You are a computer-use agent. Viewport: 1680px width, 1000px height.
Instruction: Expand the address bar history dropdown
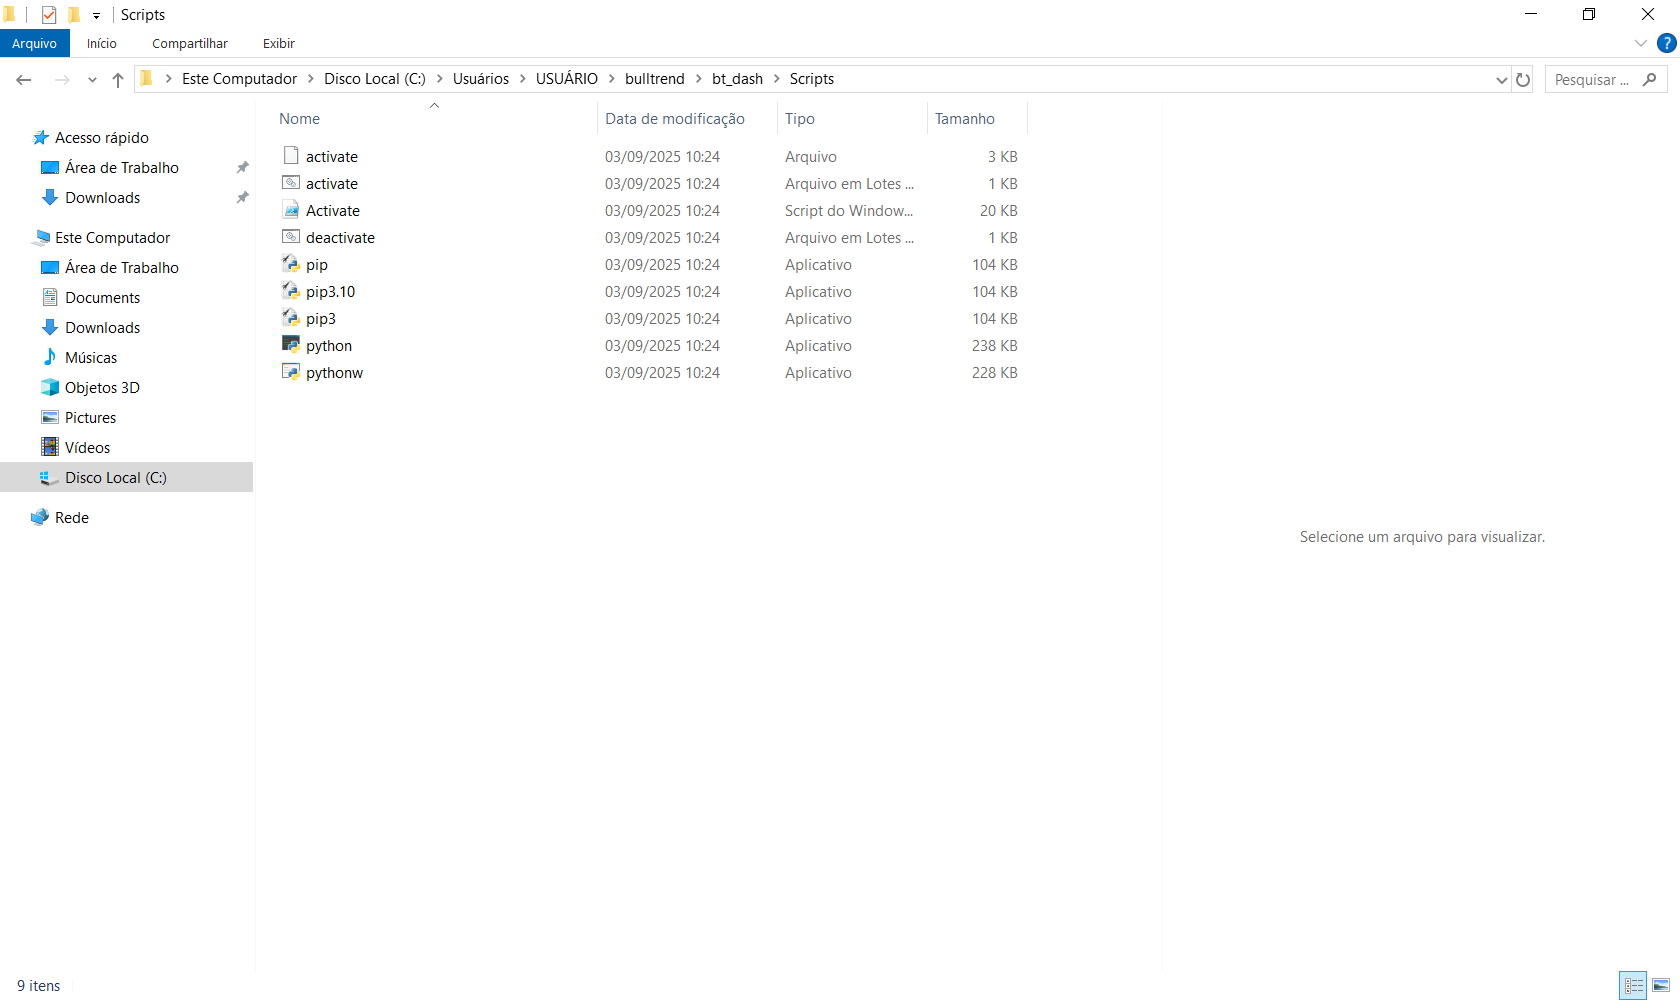[x=1501, y=80]
